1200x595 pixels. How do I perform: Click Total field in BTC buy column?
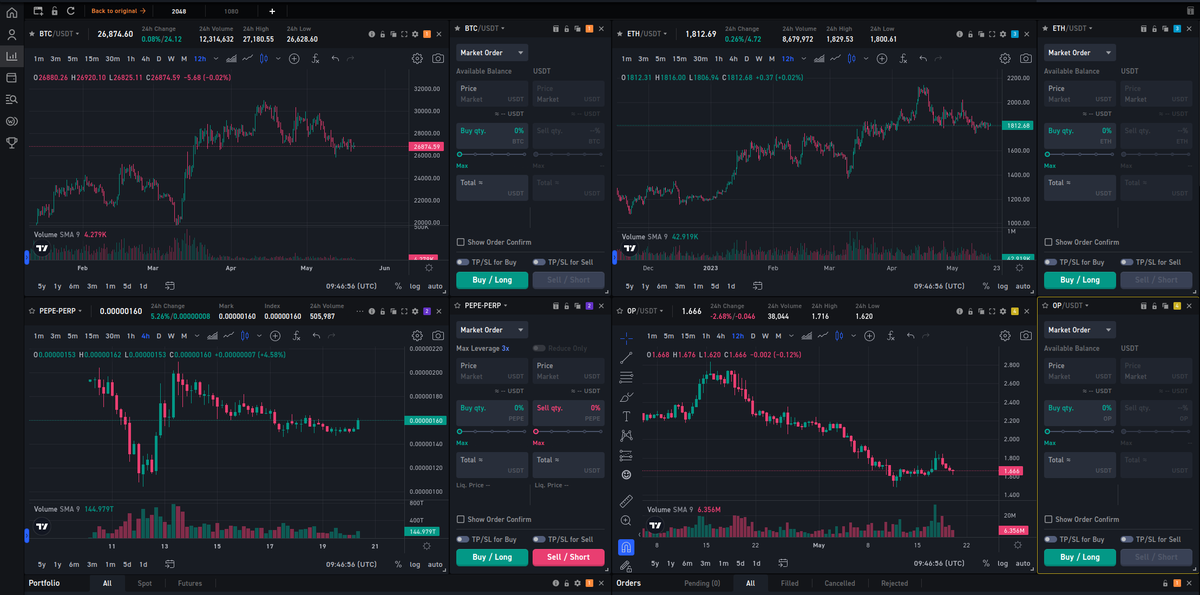[x=492, y=187]
